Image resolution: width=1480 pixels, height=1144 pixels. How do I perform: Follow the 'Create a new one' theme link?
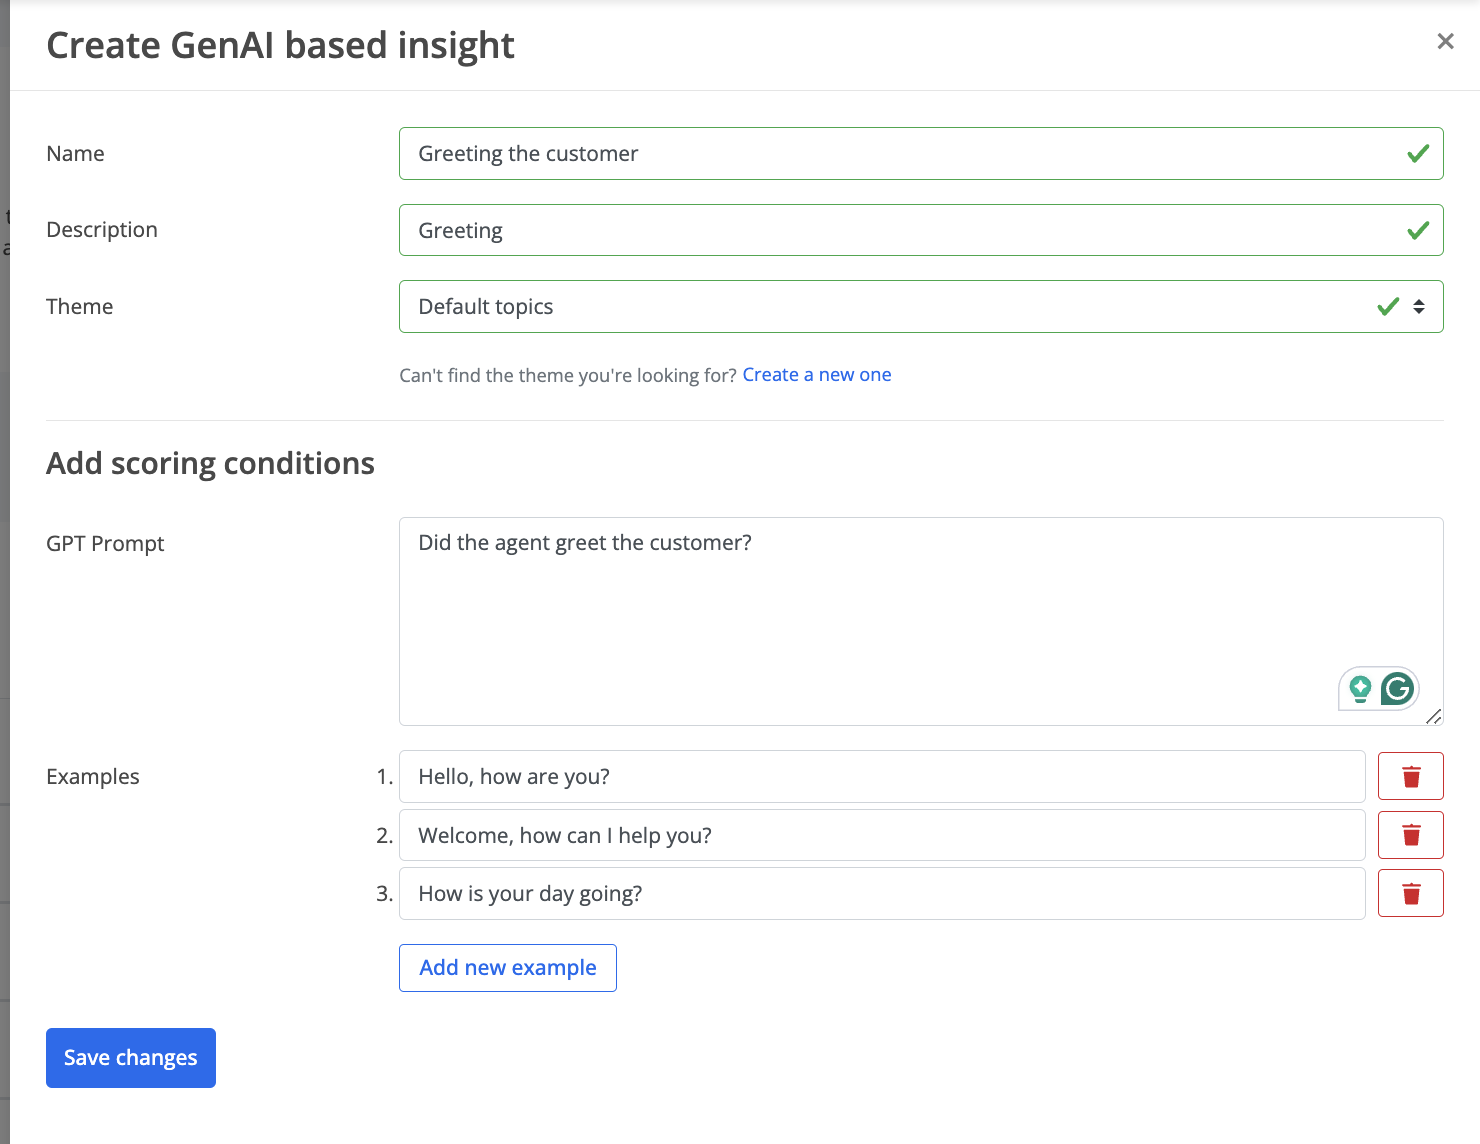tap(817, 375)
